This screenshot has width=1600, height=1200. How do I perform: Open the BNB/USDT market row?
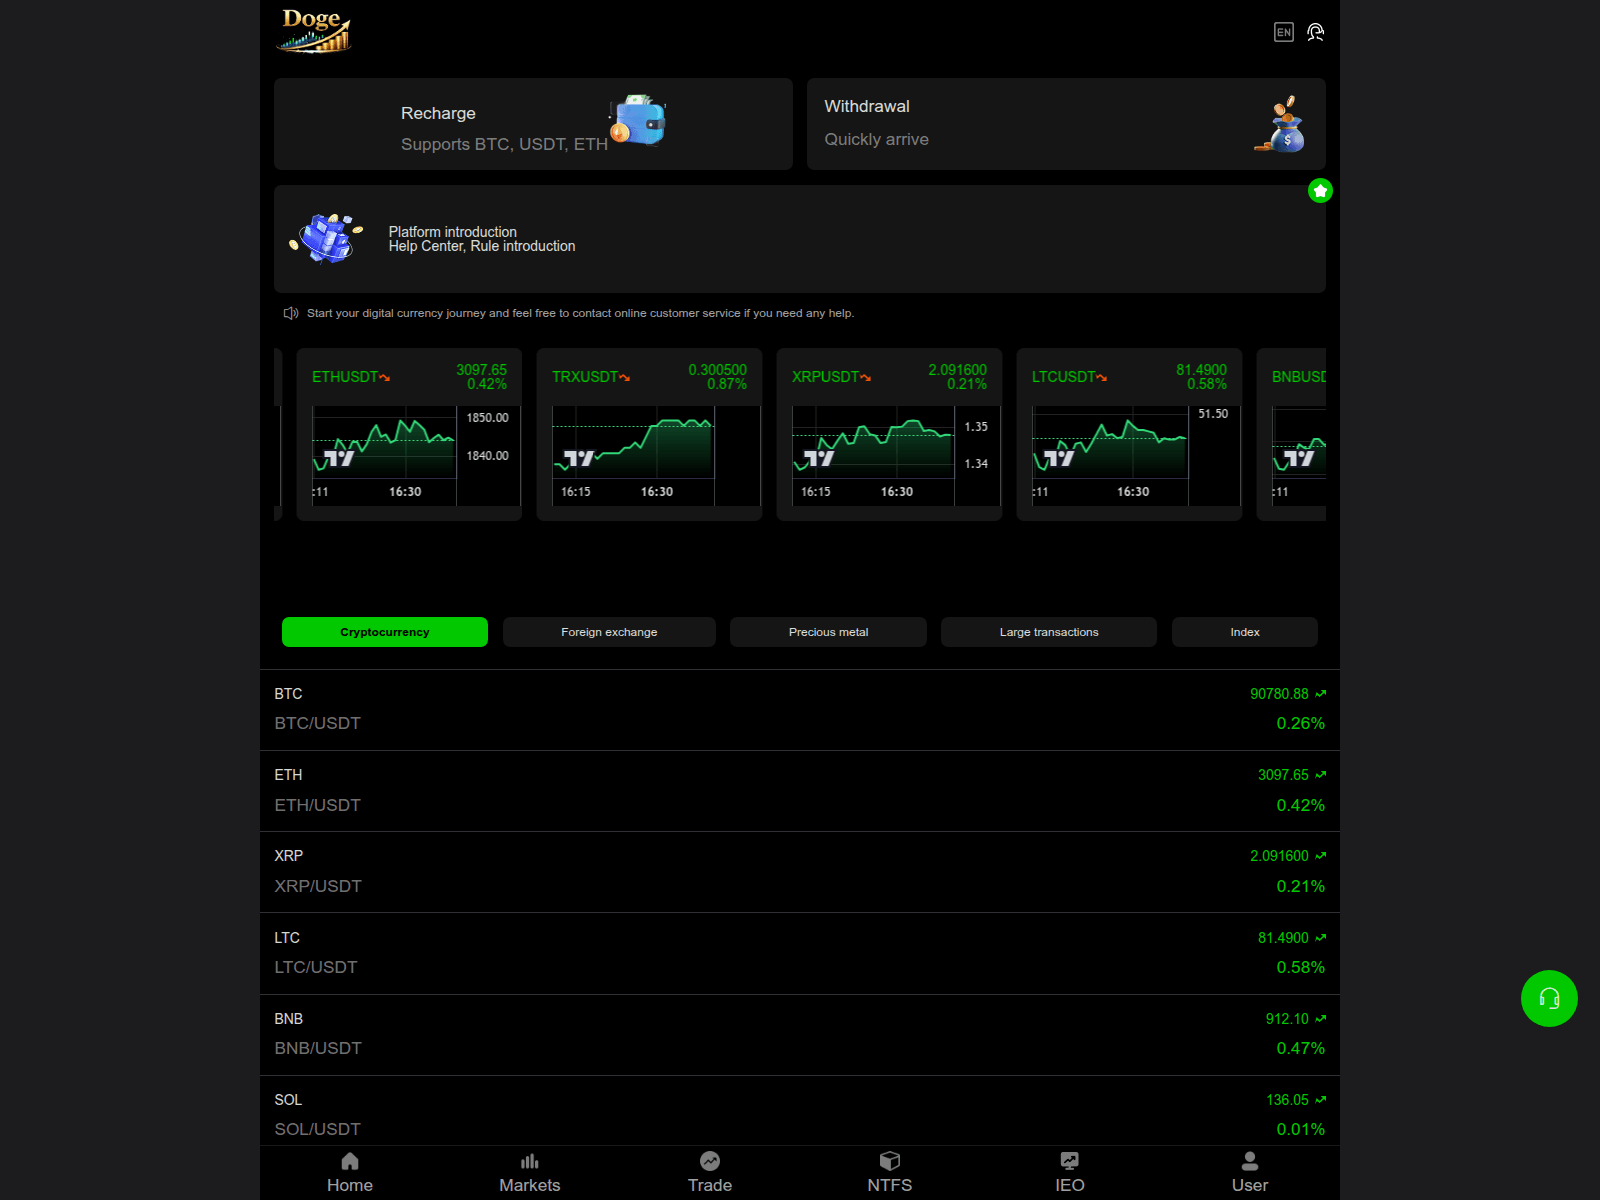[x=800, y=1034]
